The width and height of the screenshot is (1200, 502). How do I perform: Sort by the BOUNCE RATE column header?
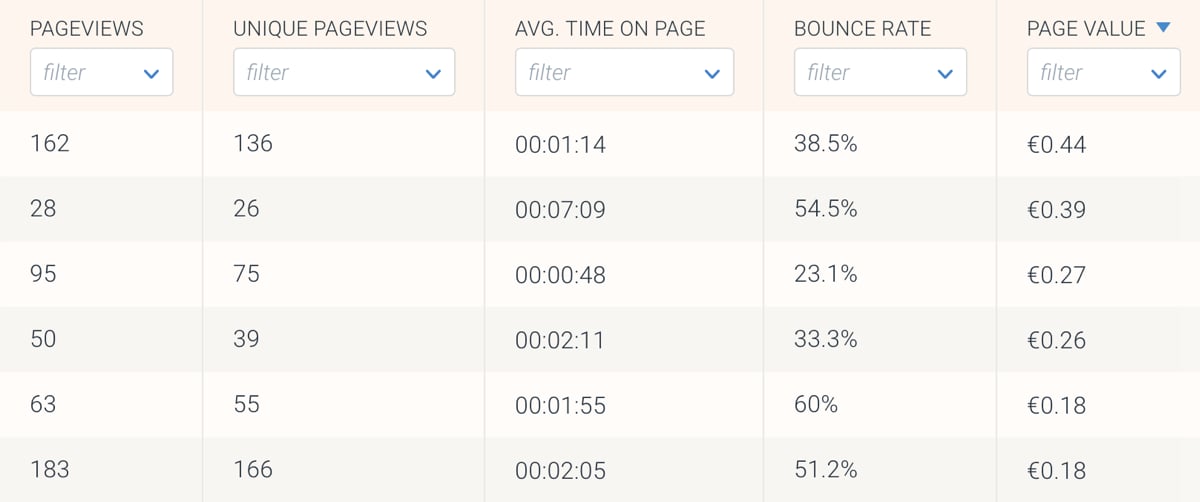(x=861, y=29)
